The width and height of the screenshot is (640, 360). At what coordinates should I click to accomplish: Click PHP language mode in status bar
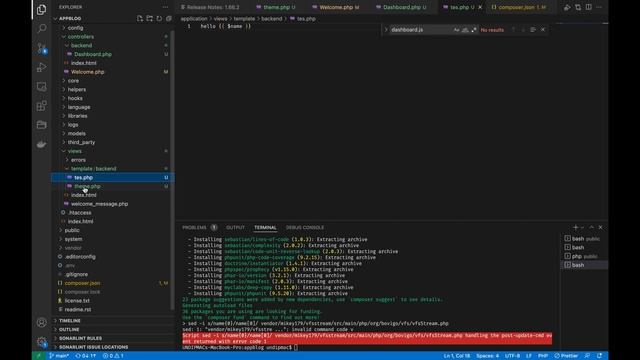tap(543, 356)
